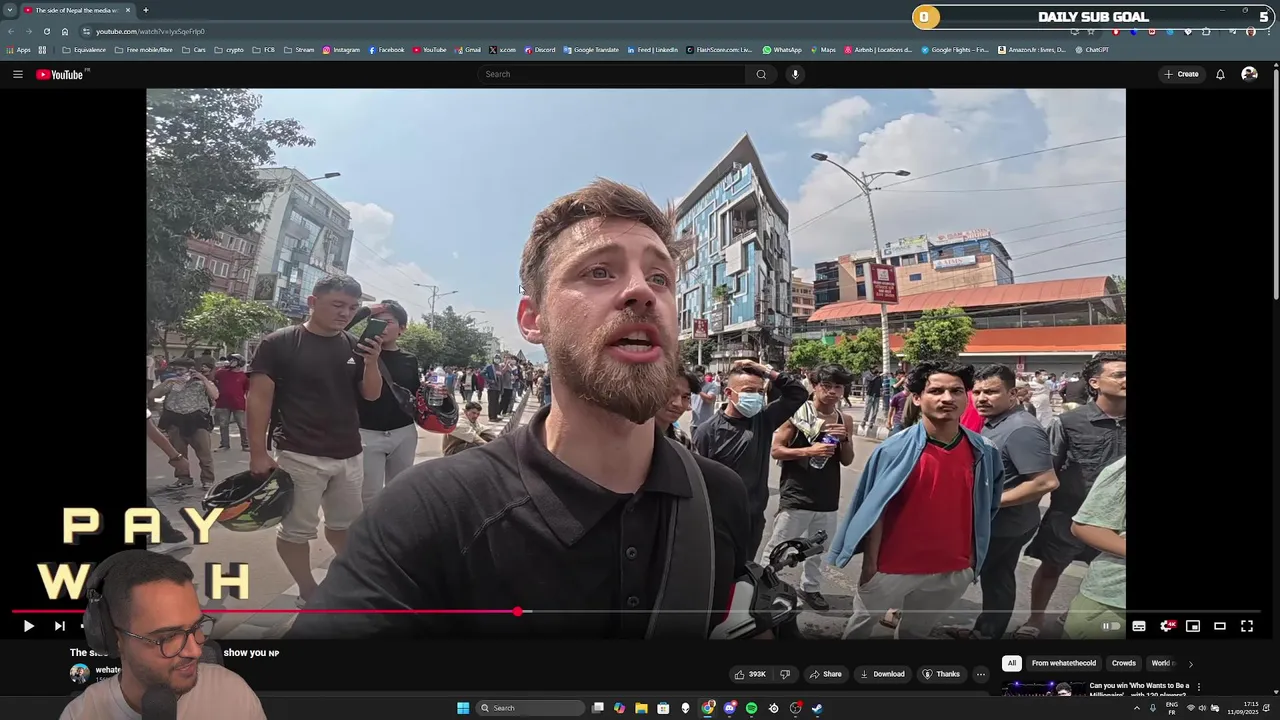
Task: Reload the page
Action: click(46, 31)
